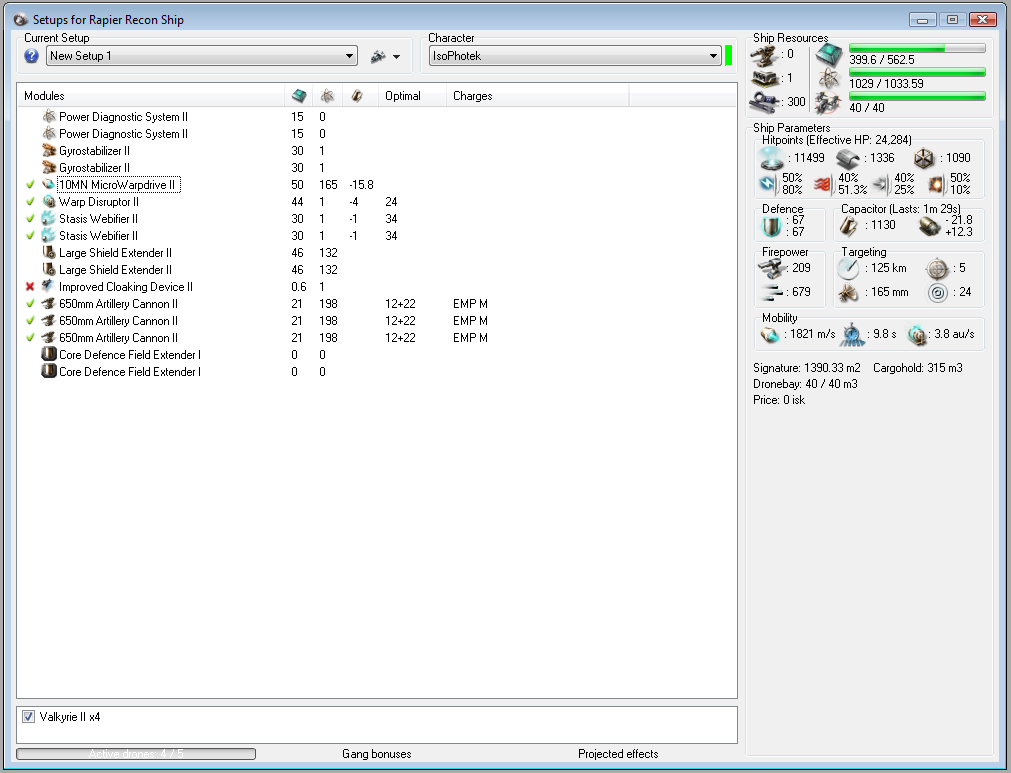Click the Defence tank icon
Image resolution: width=1011 pixels, height=773 pixels.
click(771, 226)
